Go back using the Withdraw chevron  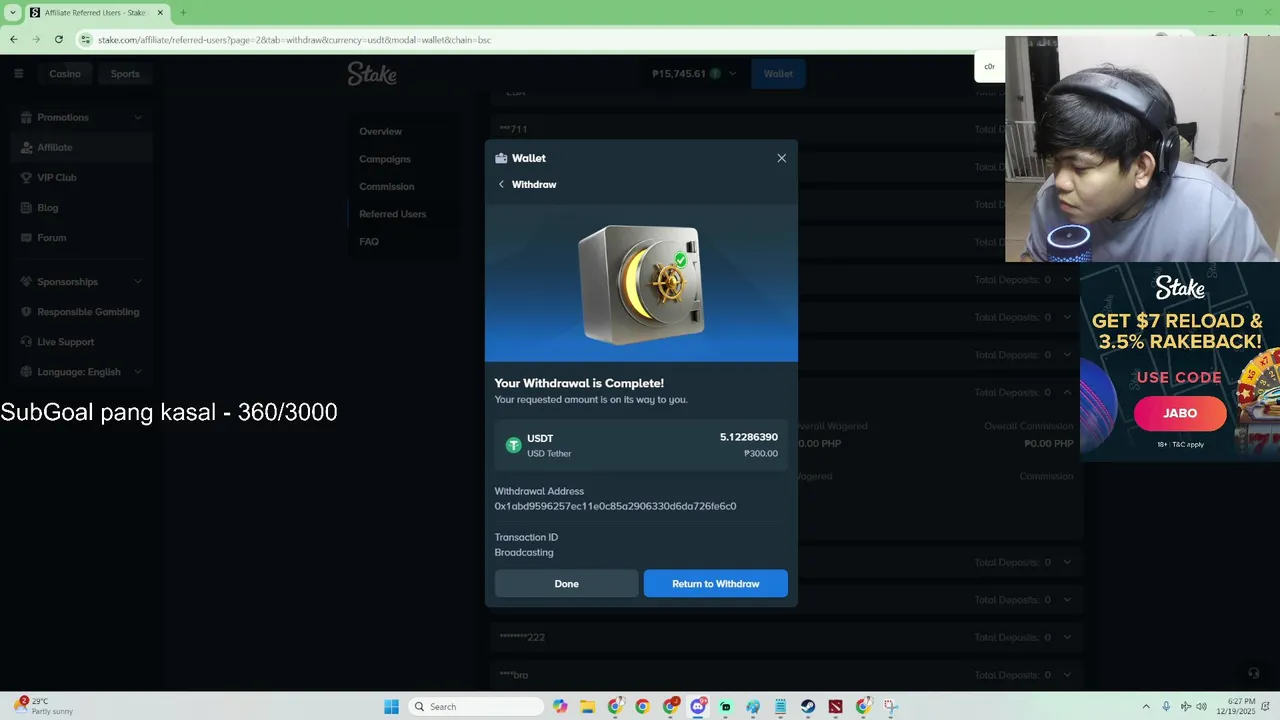[501, 184]
